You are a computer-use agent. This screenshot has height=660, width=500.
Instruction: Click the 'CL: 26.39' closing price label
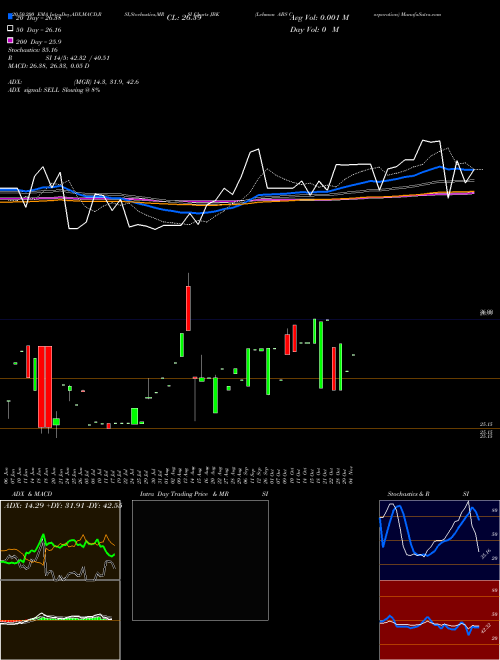point(184,18)
